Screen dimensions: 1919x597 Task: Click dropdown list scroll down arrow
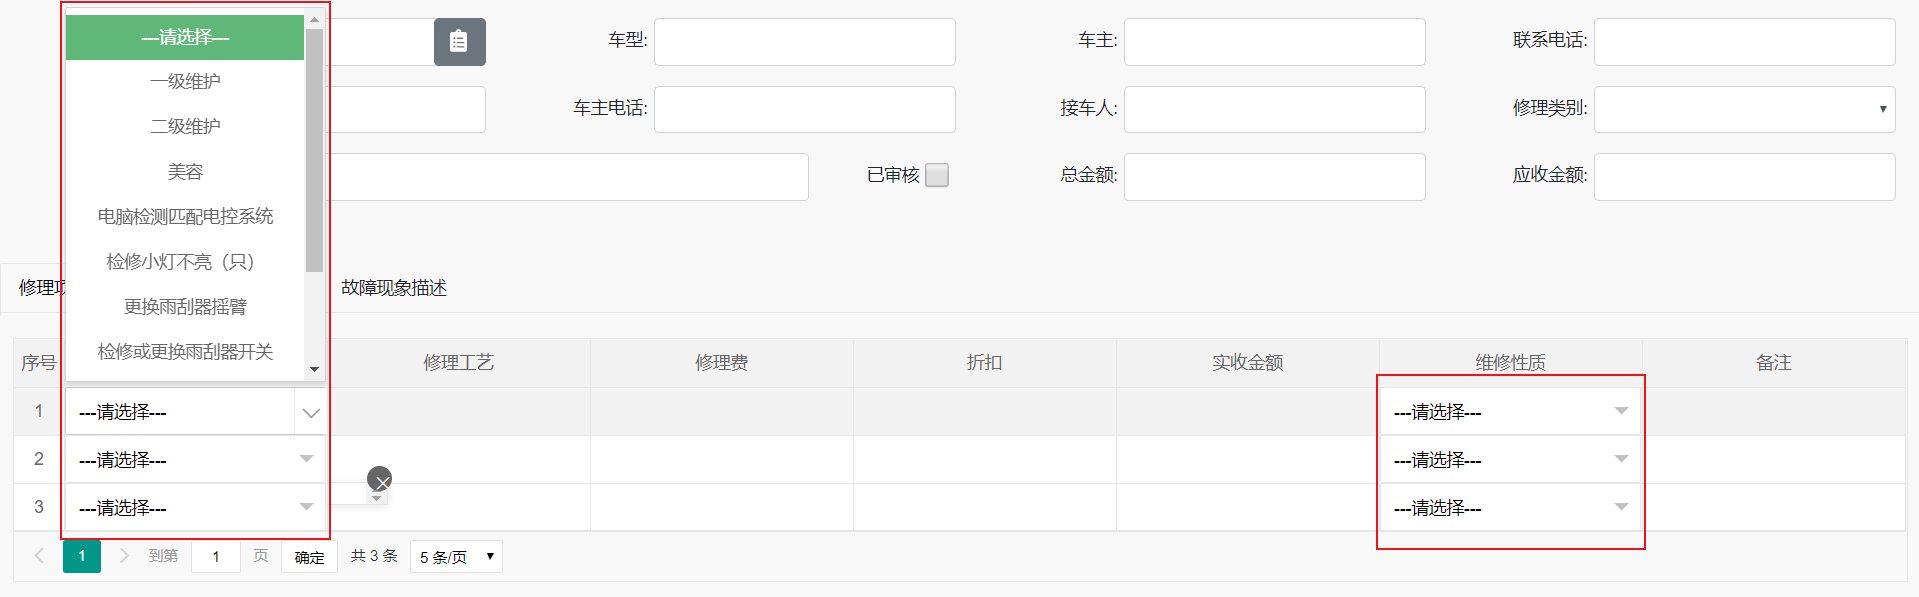pos(314,369)
